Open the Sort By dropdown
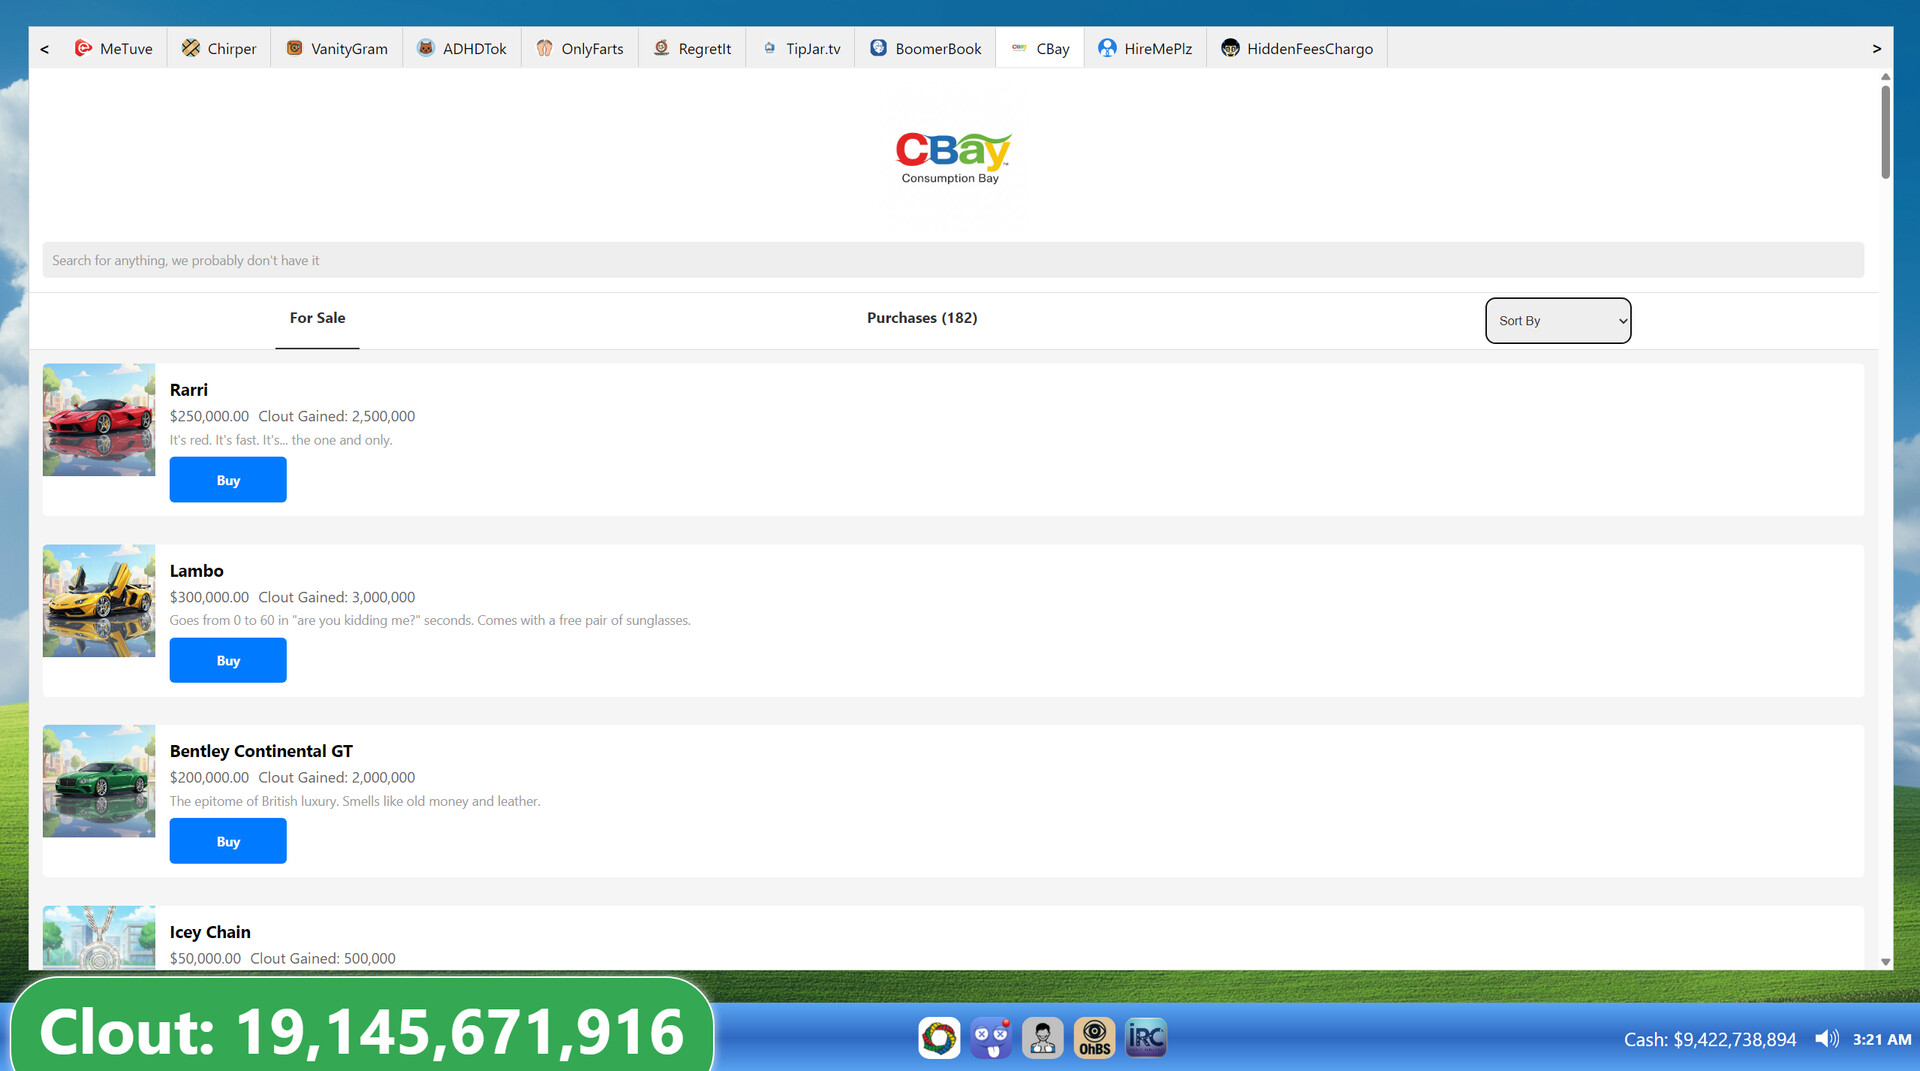Image resolution: width=1920 pixels, height=1071 pixels. pyautogui.click(x=1556, y=321)
